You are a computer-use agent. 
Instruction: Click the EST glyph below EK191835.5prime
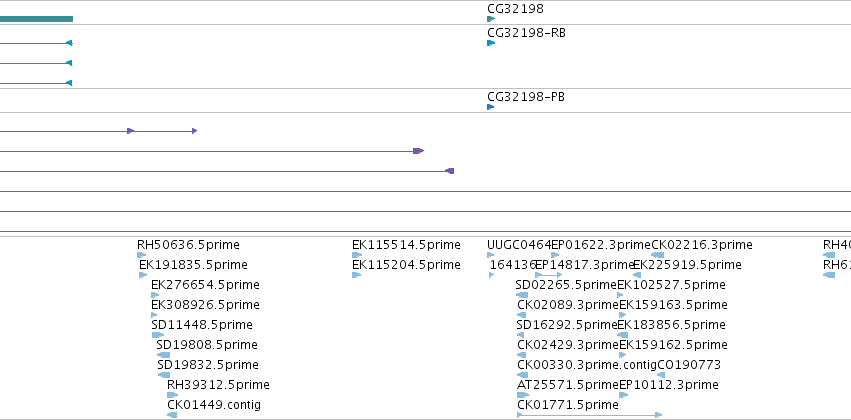pos(143,275)
